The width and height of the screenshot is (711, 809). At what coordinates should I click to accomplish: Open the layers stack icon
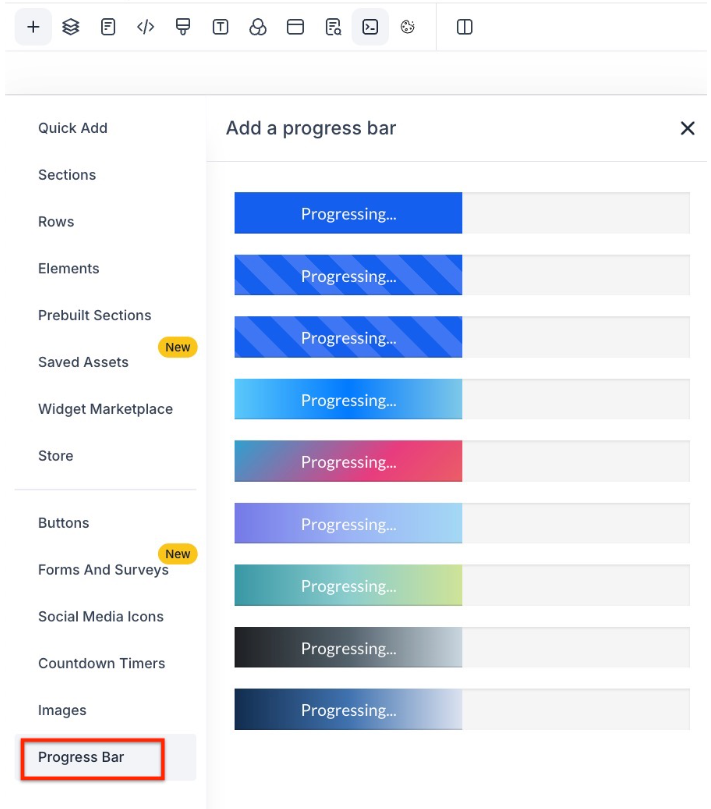click(x=70, y=27)
